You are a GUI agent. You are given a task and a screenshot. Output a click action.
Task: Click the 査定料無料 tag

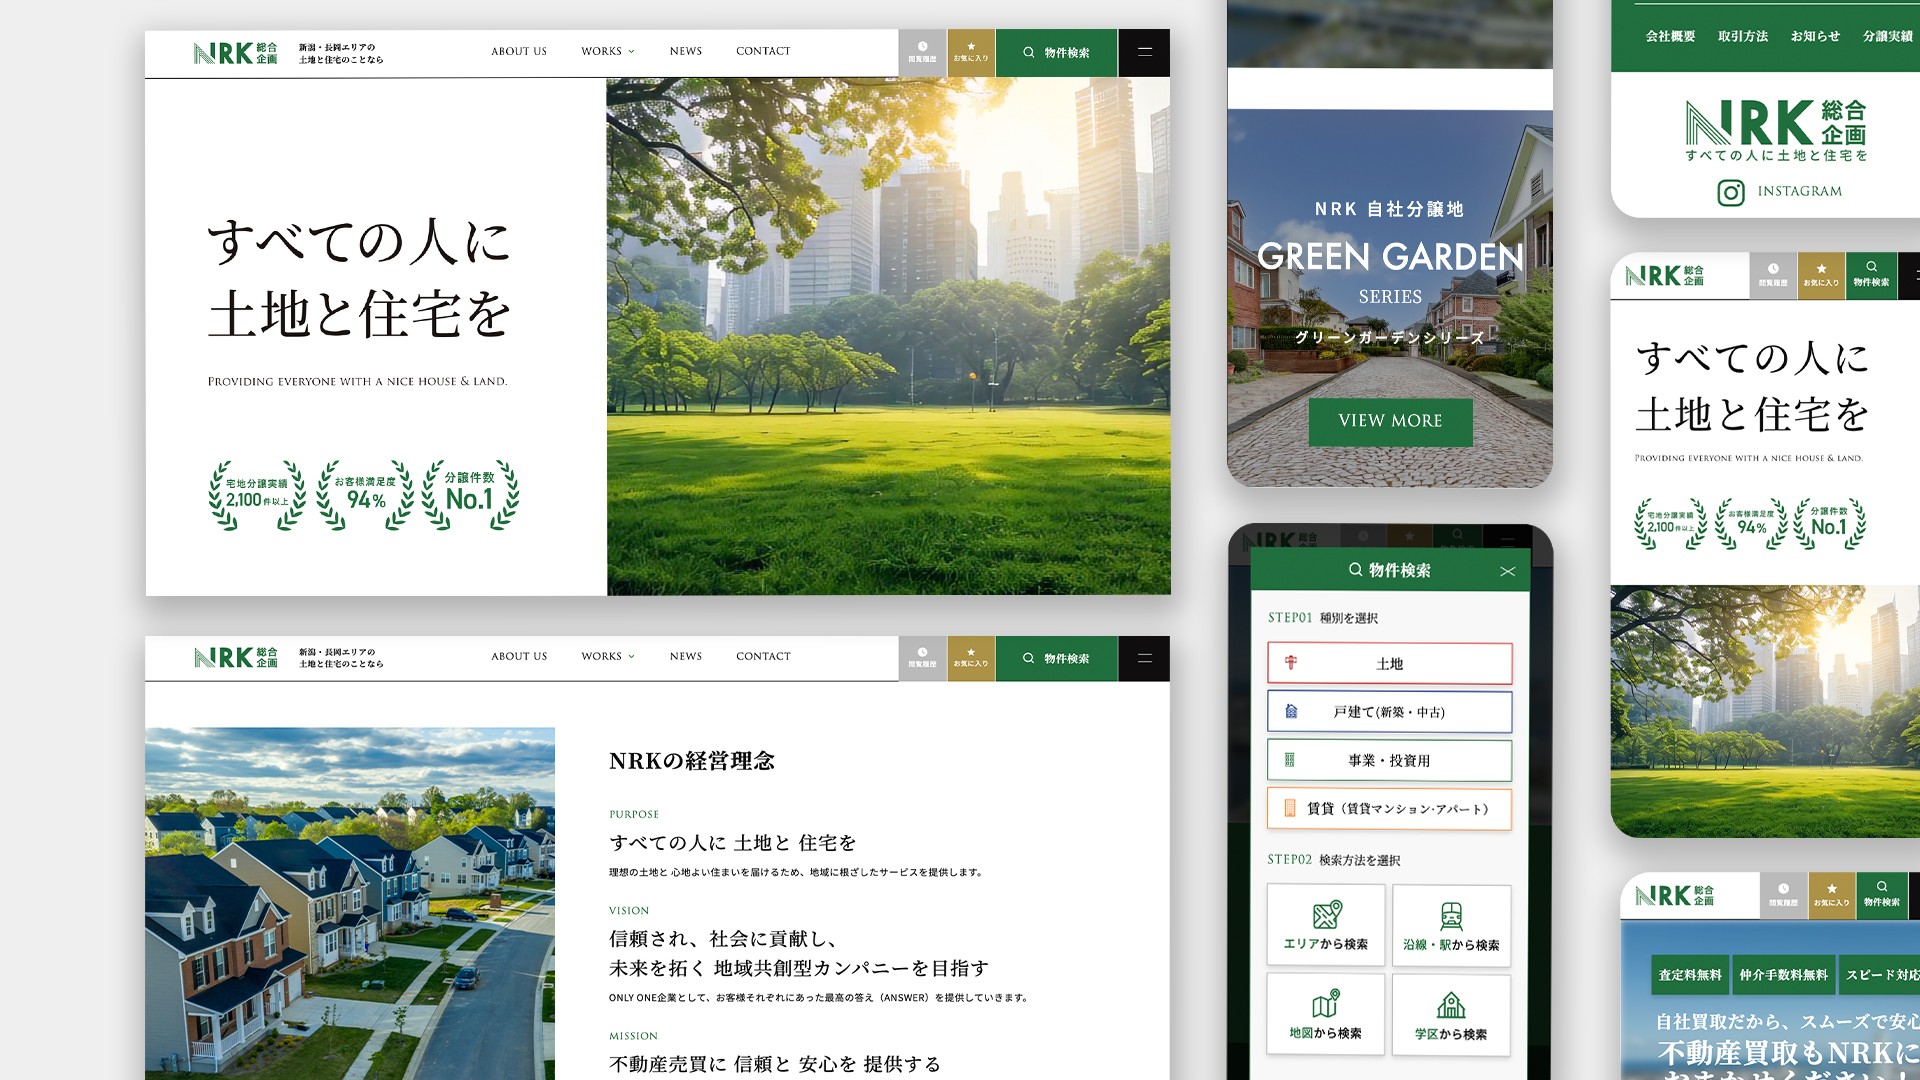point(1690,974)
